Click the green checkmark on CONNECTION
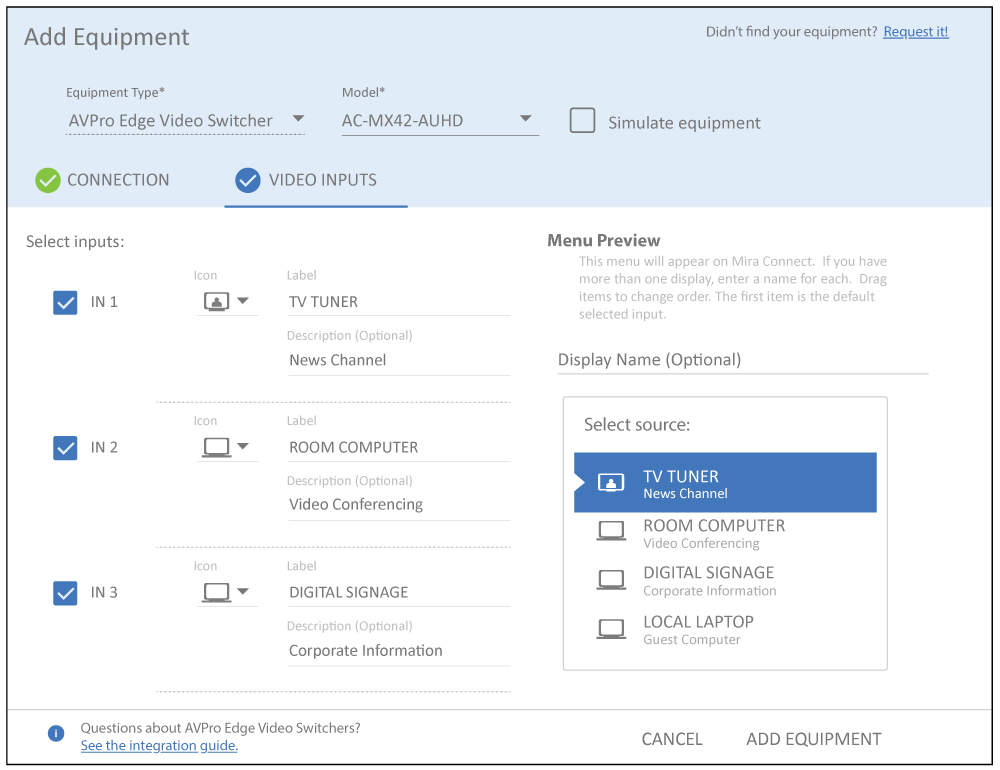This screenshot has height=770, width=1000. [x=47, y=180]
